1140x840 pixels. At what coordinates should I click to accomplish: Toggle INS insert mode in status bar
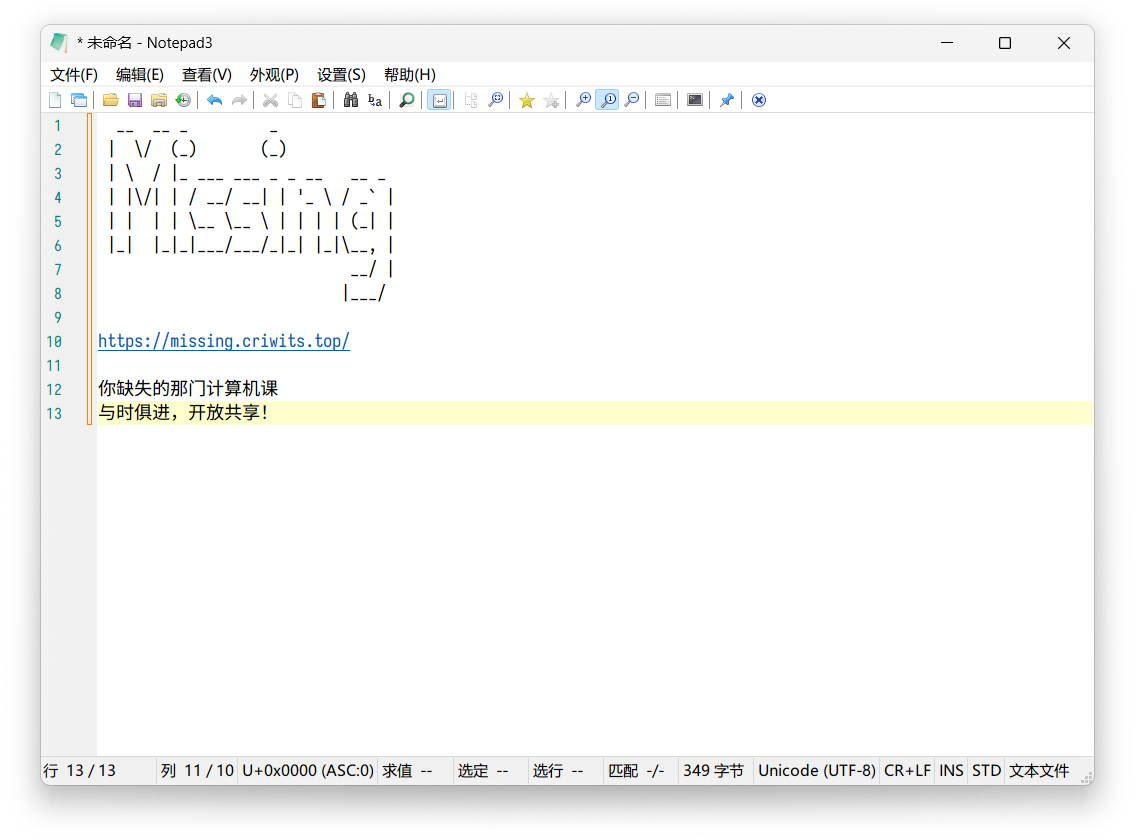951,771
